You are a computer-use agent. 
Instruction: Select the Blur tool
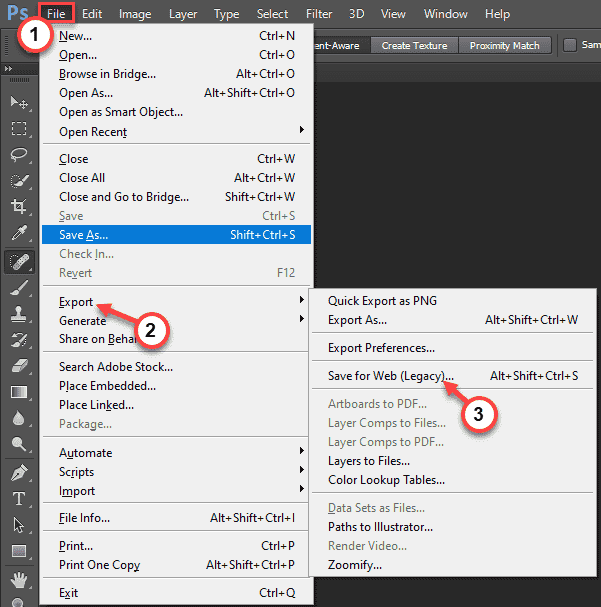click(19, 418)
